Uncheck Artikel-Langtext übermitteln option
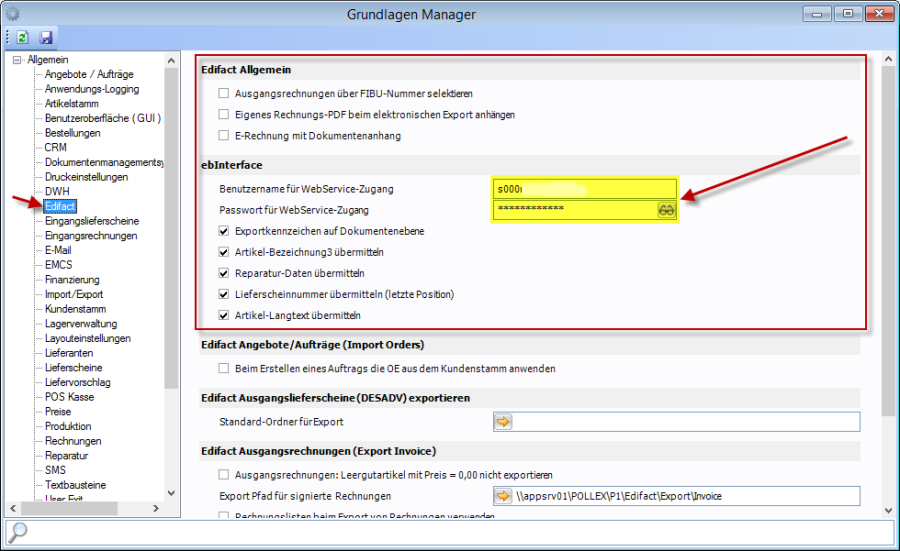Screen dimensions: 900x551 (224, 315)
